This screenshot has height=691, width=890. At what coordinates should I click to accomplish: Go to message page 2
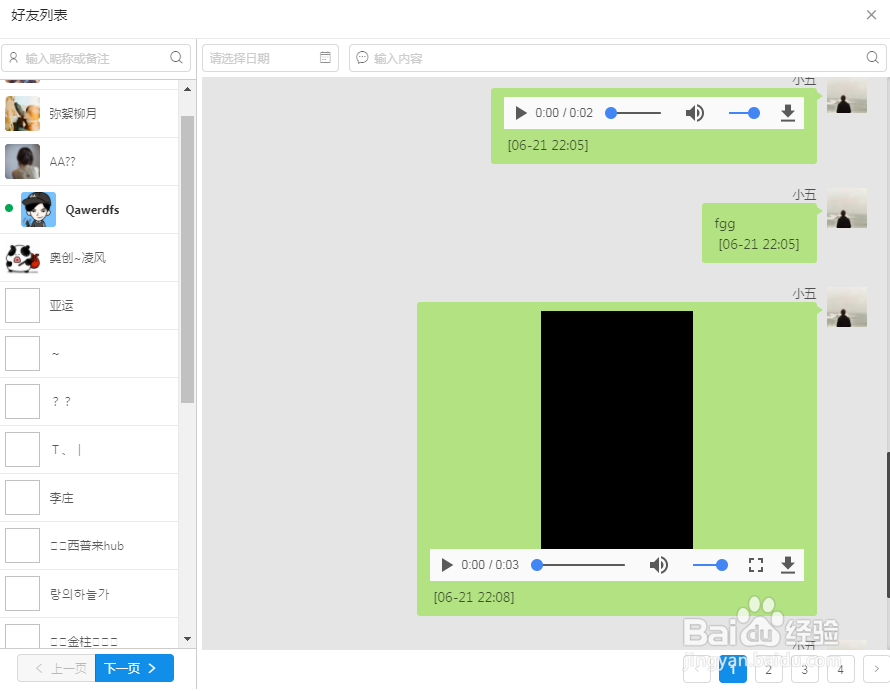click(769, 669)
